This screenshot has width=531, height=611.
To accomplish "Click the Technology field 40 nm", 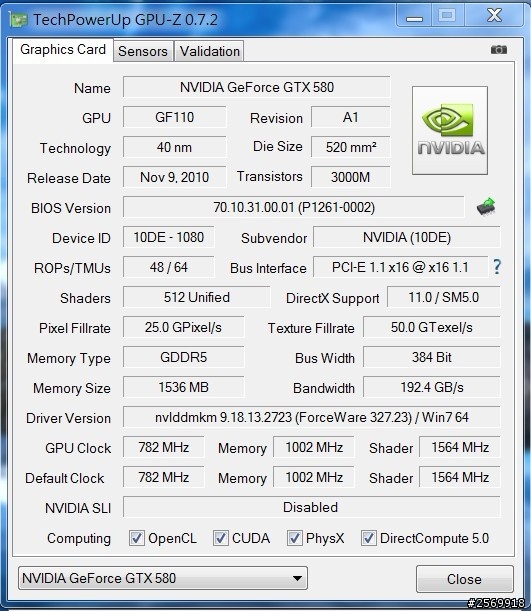I will click(175, 147).
